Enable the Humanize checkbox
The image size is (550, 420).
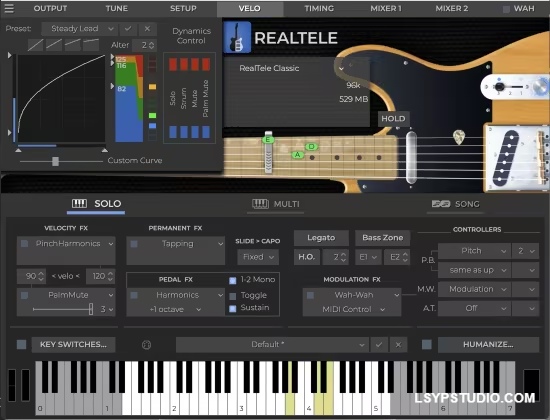click(x=427, y=345)
